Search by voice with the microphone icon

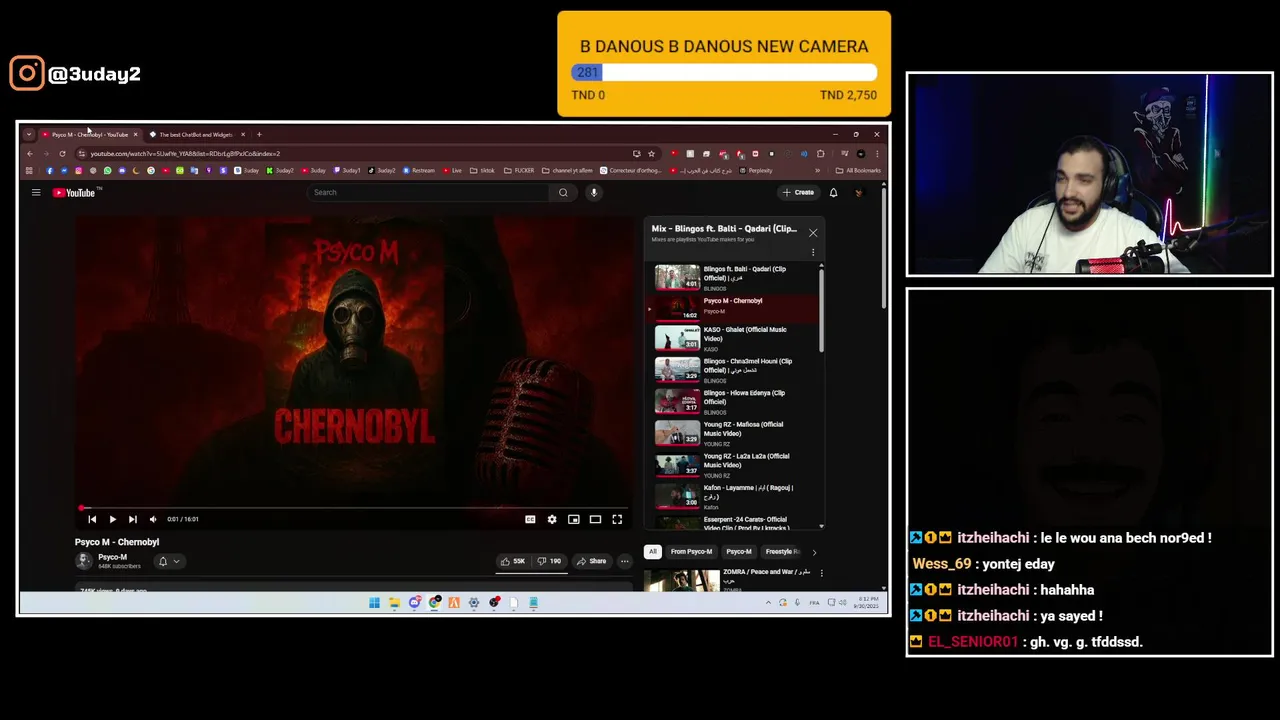593,193
